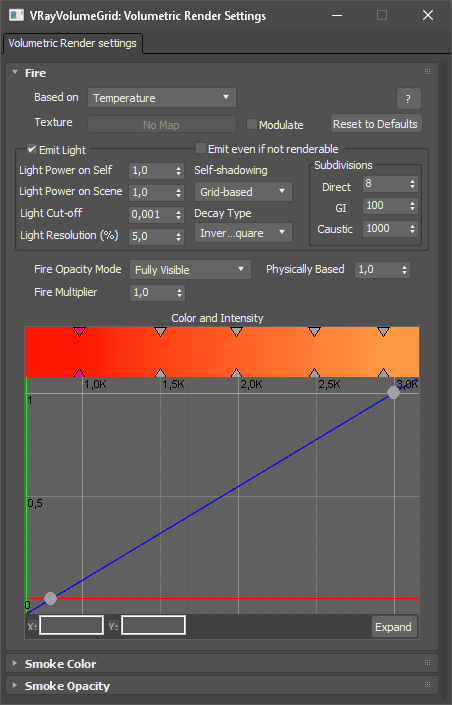
Task: Click Caustic subdivisions spinner arrows
Action: click(x=412, y=228)
